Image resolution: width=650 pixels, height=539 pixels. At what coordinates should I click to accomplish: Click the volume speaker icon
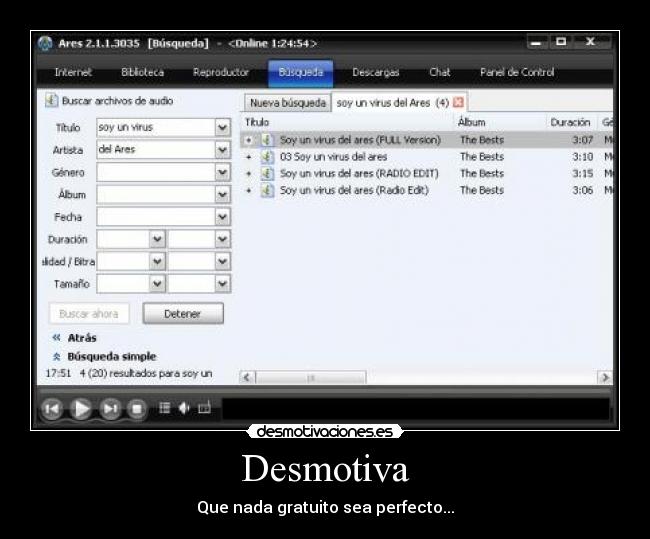[184, 408]
